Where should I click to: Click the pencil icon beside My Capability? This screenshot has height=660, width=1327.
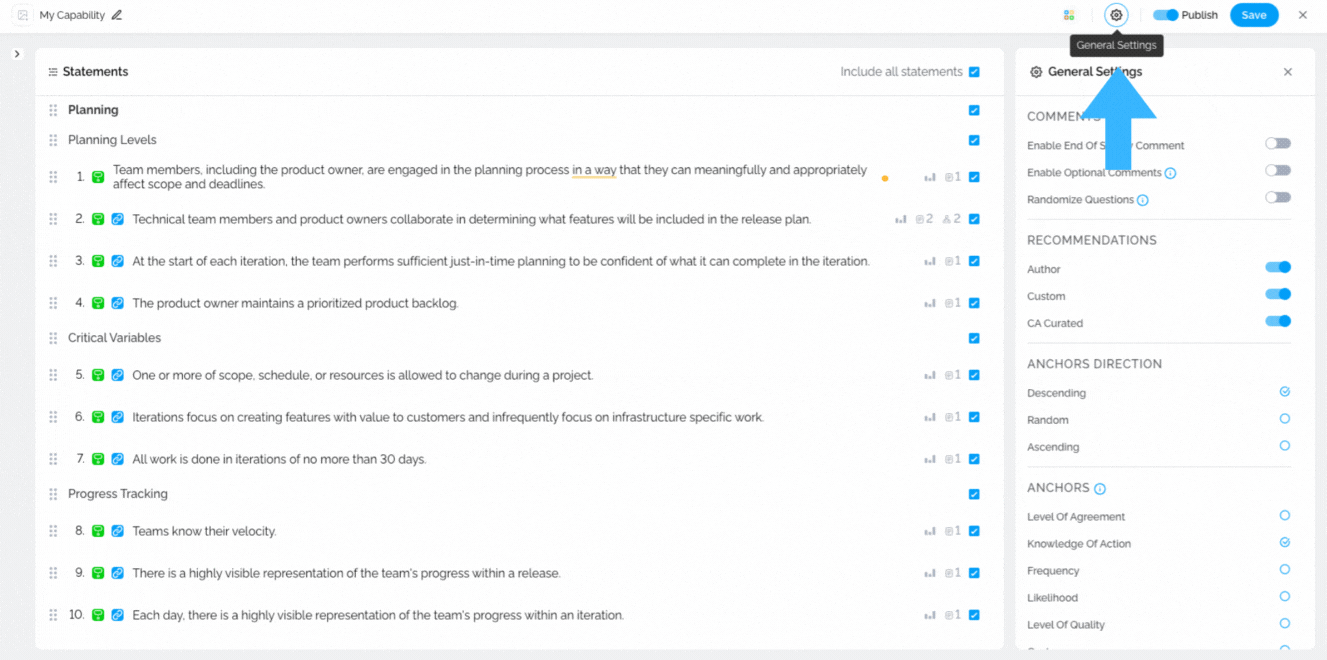pos(117,15)
